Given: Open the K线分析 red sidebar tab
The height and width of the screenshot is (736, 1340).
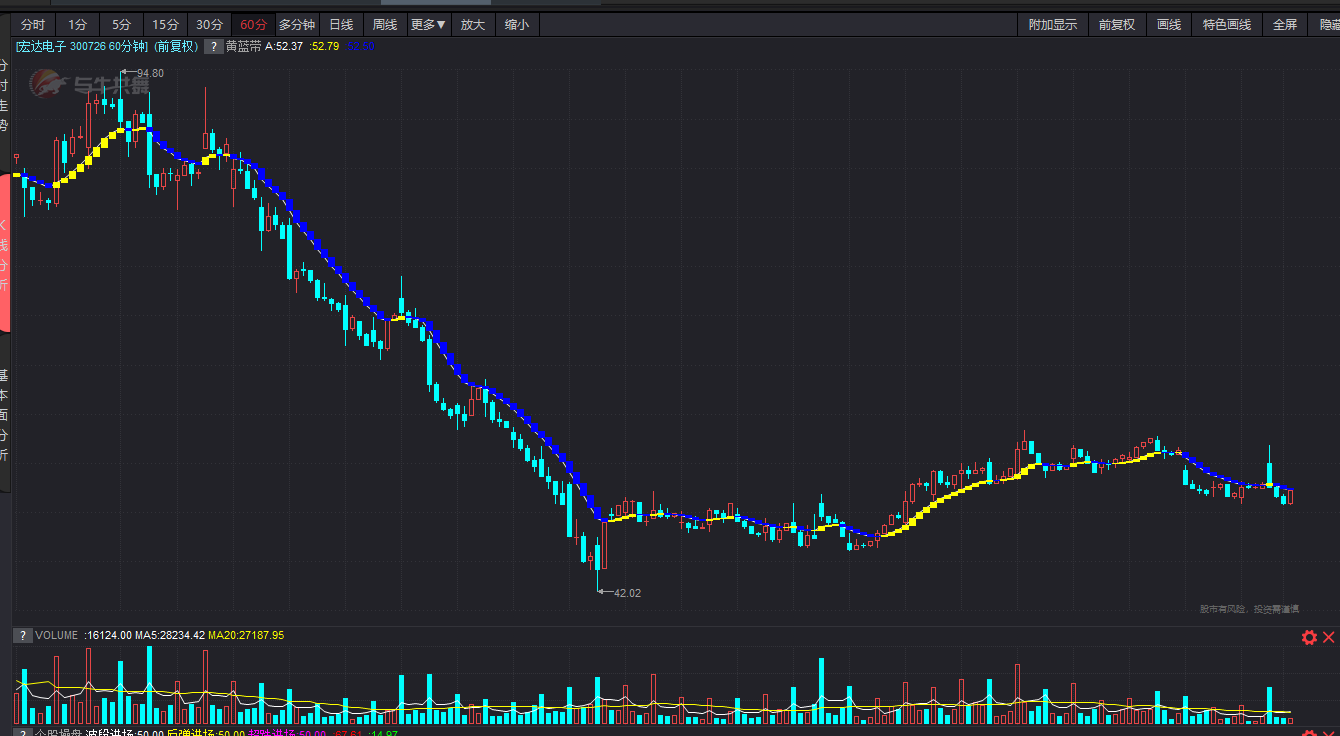Looking at the screenshot, I should (4, 254).
